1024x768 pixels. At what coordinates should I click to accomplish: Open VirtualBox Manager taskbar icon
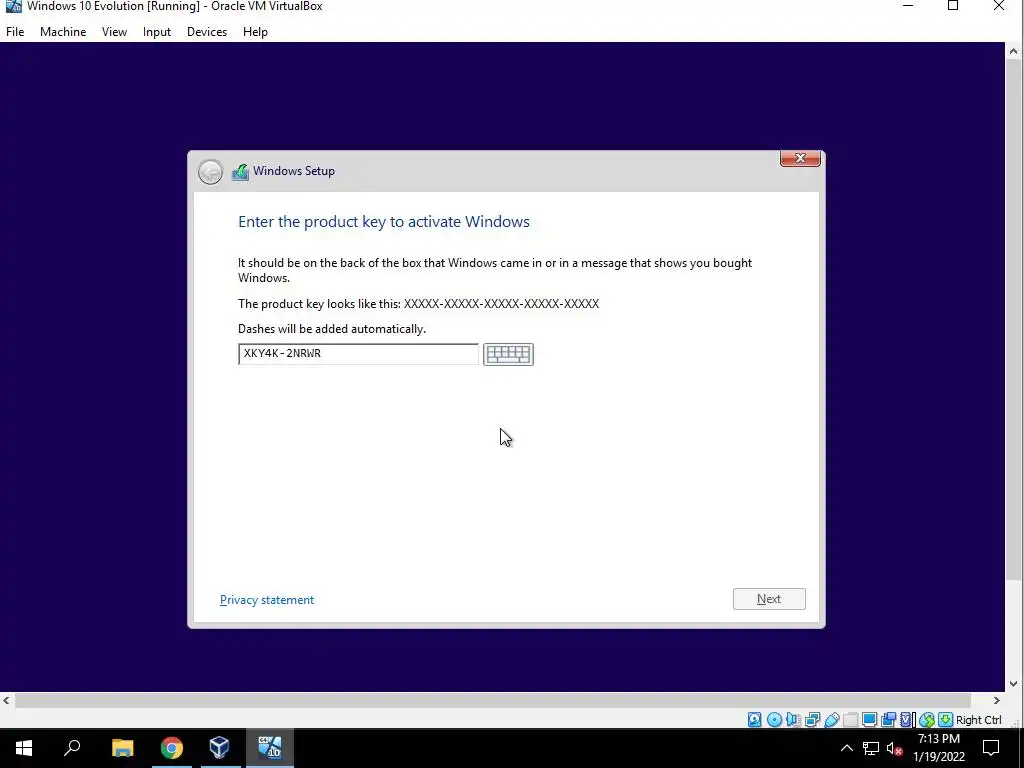[219, 748]
